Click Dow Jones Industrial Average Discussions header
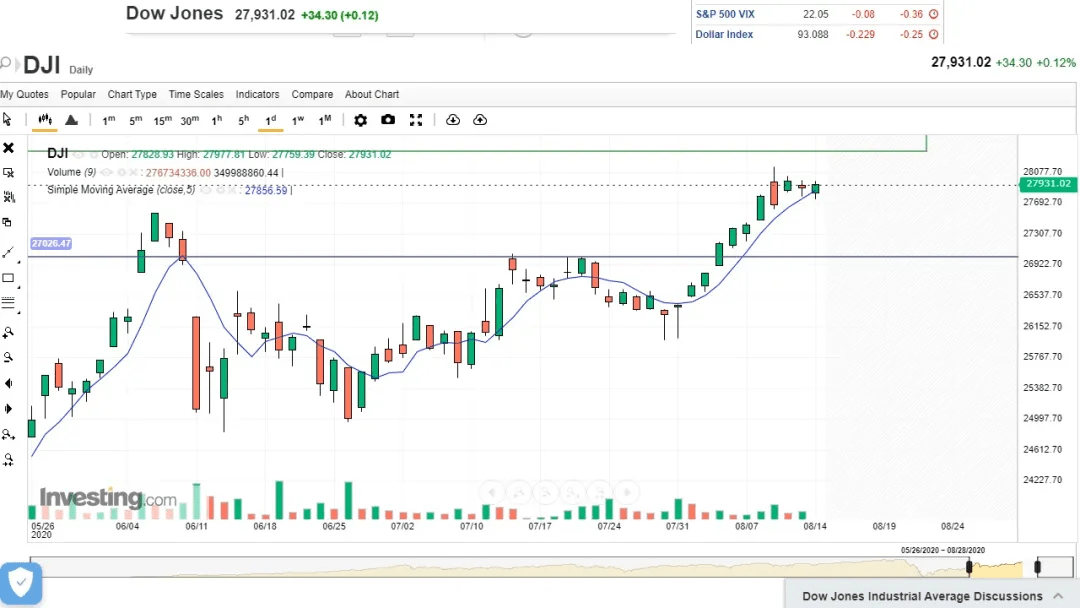The width and height of the screenshot is (1080, 608). click(x=922, y=596)
